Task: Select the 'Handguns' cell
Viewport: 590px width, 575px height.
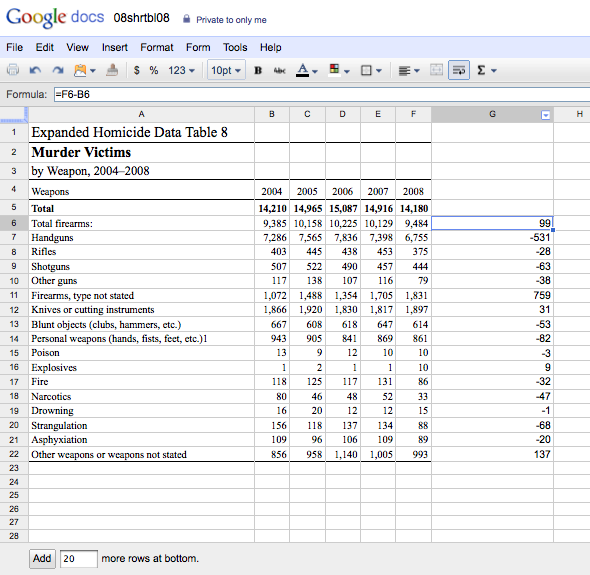Action: coord(141,237)
